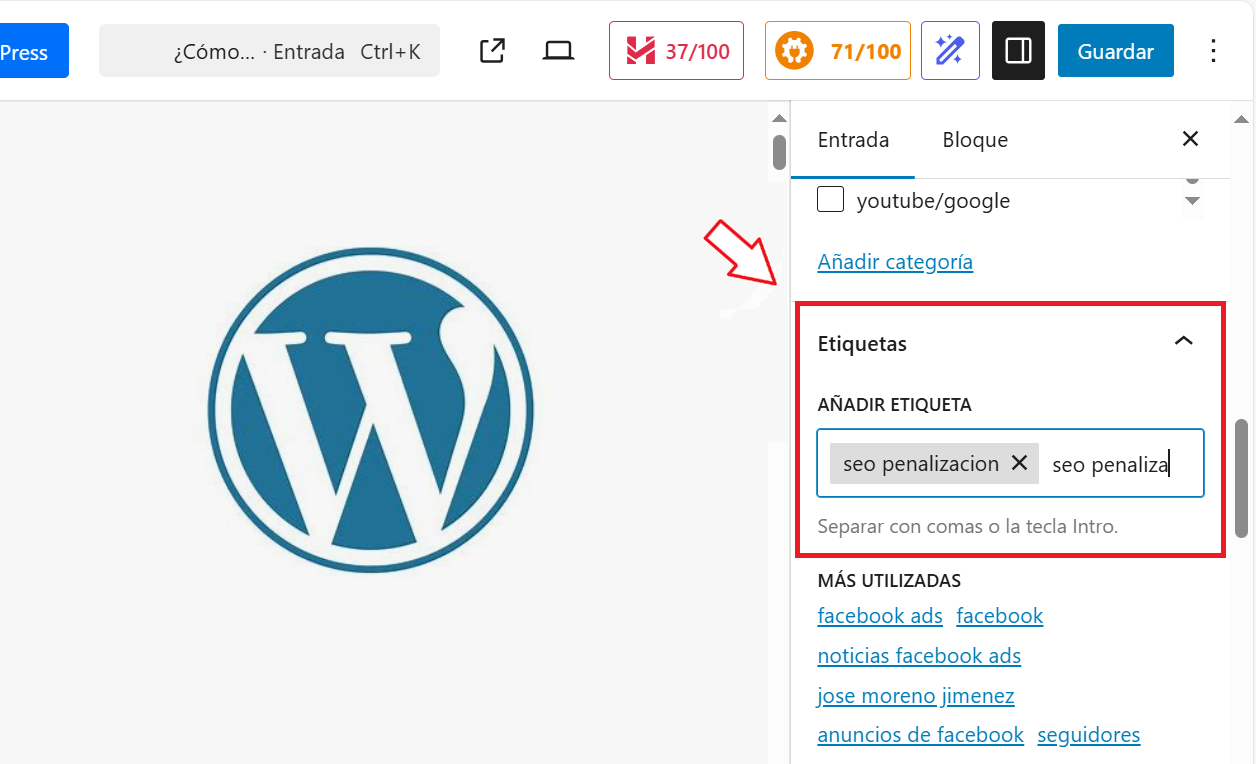The width and height of the screenshot is (1256, 764).
Task: Select the anuncios de facebook tag
Action: pyautogui.click(x=921, y=735)
